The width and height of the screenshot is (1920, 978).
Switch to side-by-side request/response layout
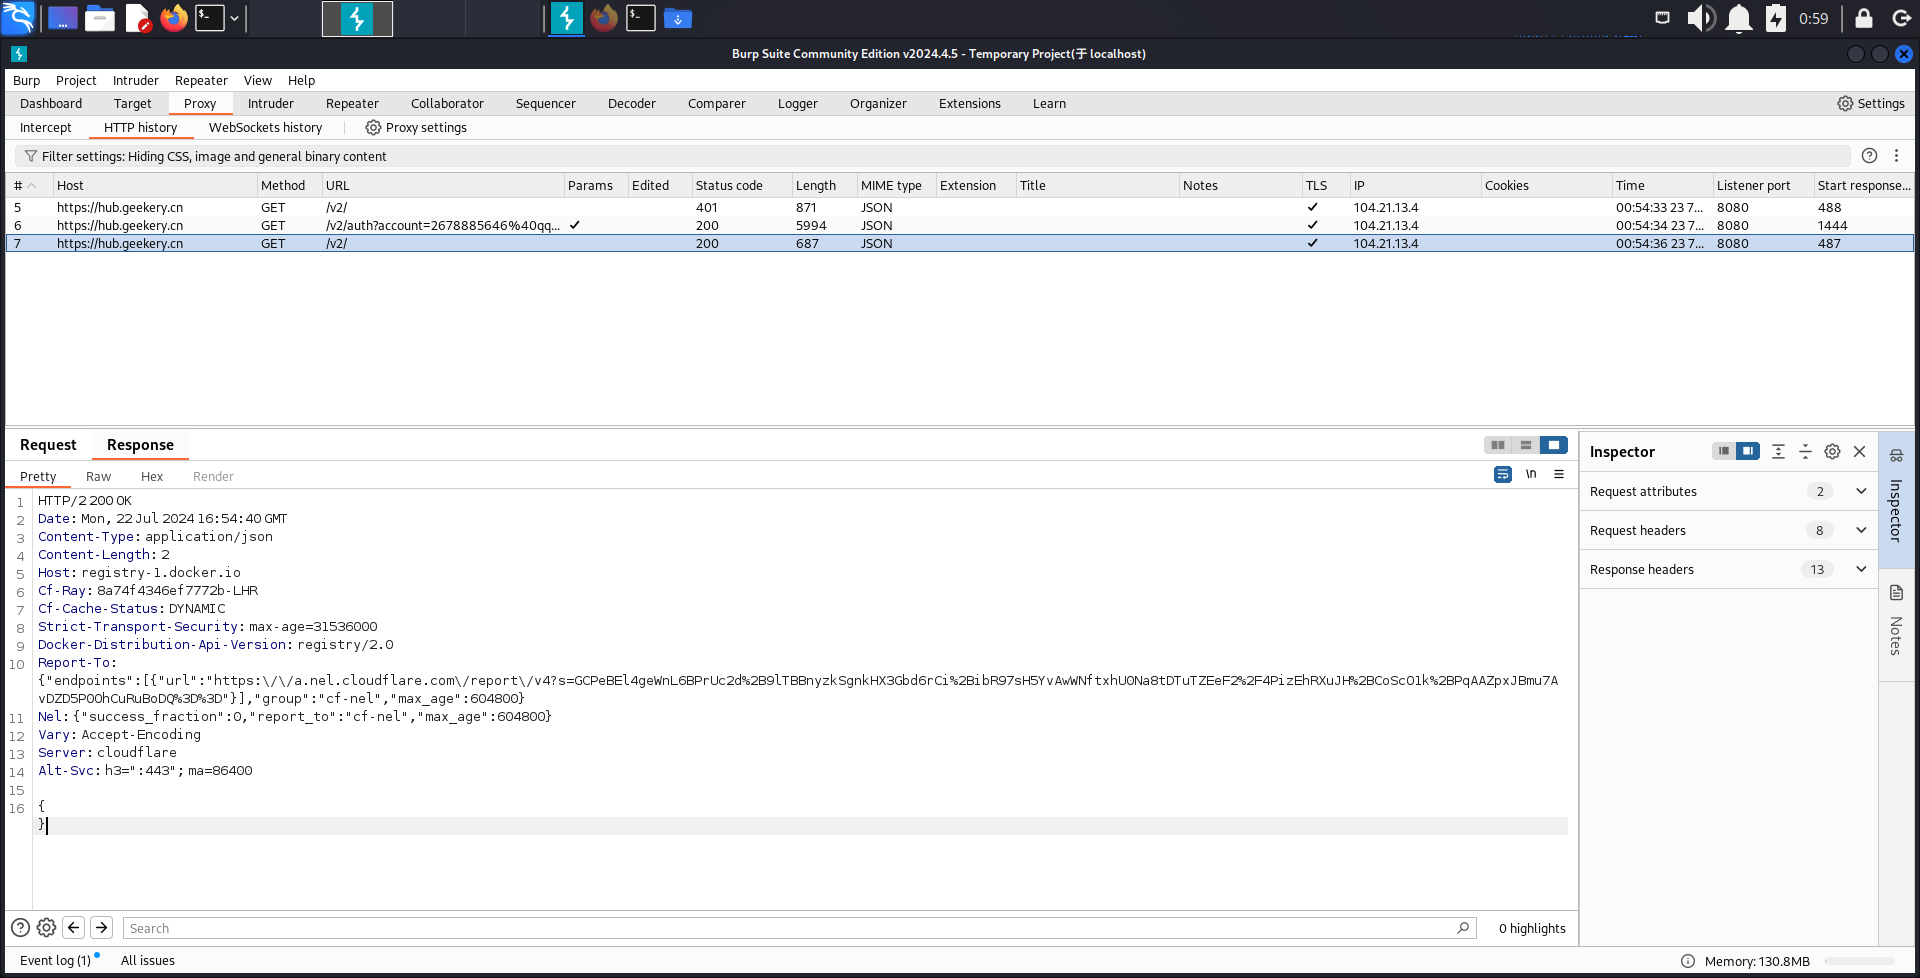click(1497, 445)
